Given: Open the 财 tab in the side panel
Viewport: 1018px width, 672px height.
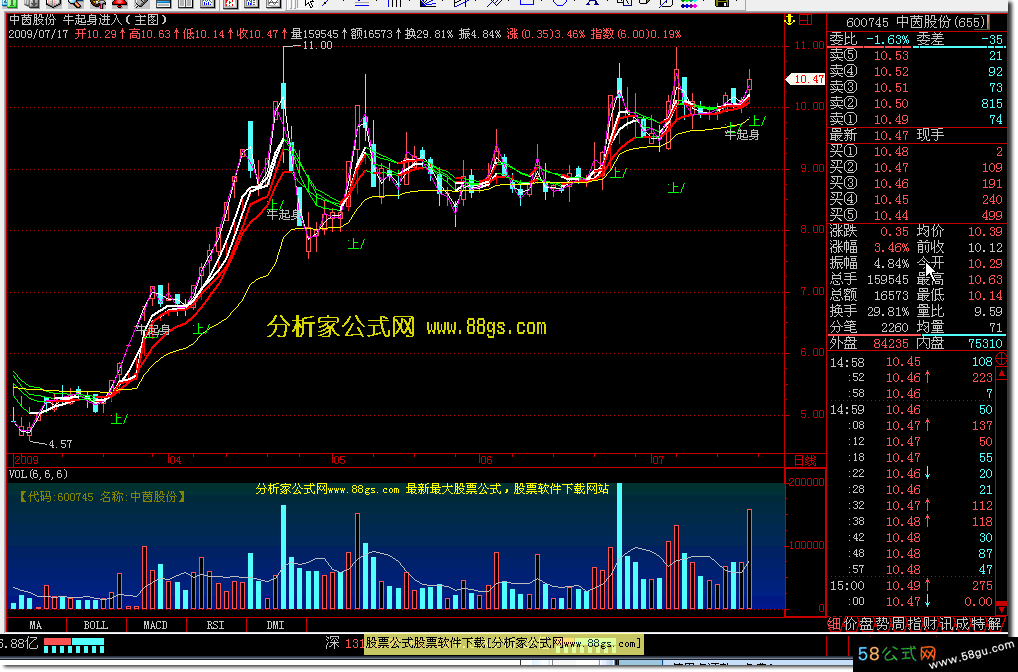Looking at the screenshot, I should pos(930,625).
